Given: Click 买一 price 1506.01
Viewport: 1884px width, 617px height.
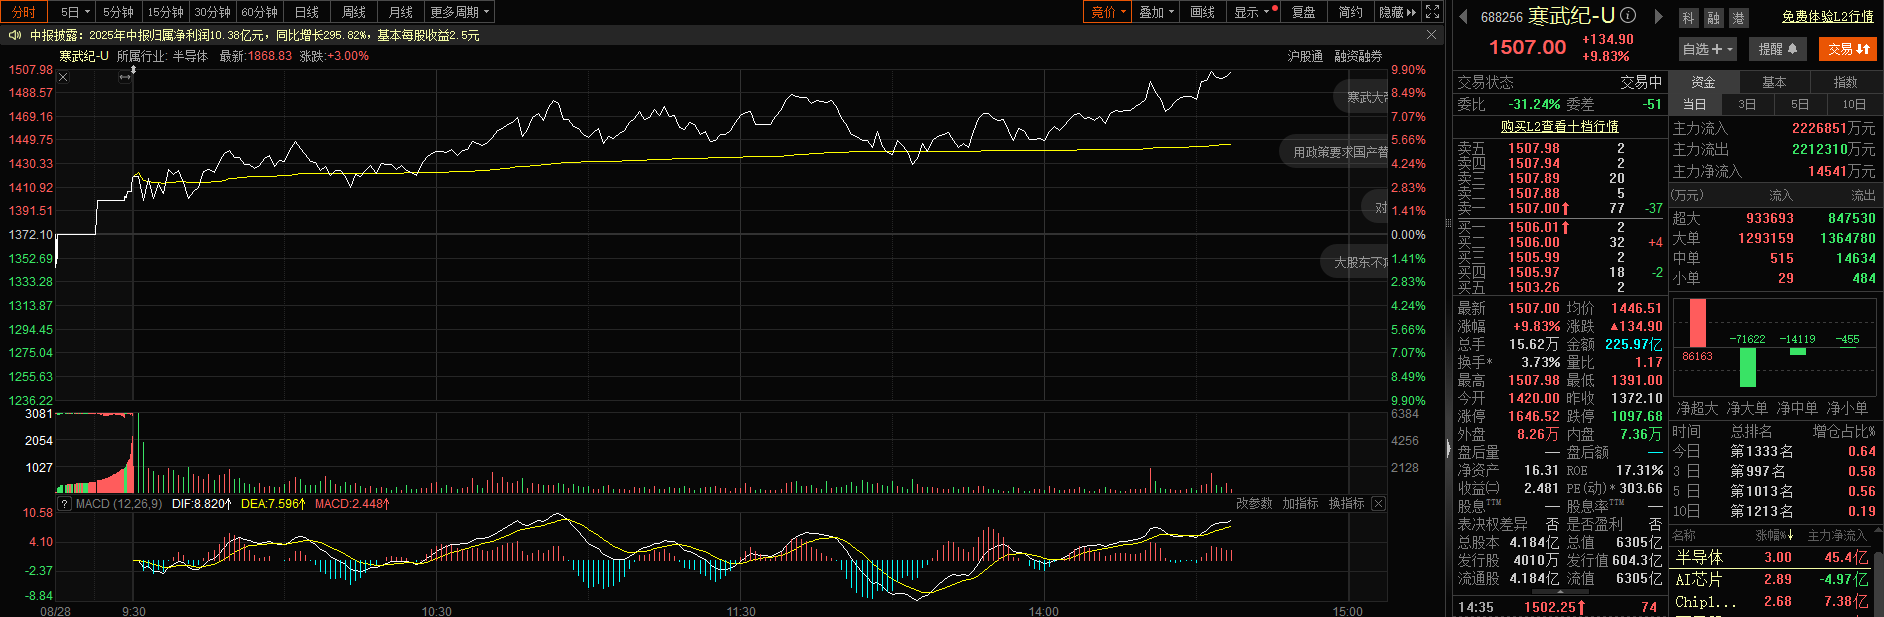Looking at the screenshot, I should (x=1534, y=228).
